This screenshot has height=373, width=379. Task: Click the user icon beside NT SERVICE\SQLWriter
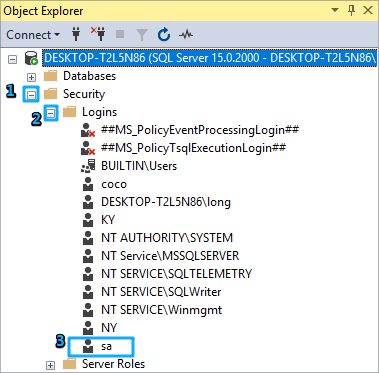click(x=88, y=292)
